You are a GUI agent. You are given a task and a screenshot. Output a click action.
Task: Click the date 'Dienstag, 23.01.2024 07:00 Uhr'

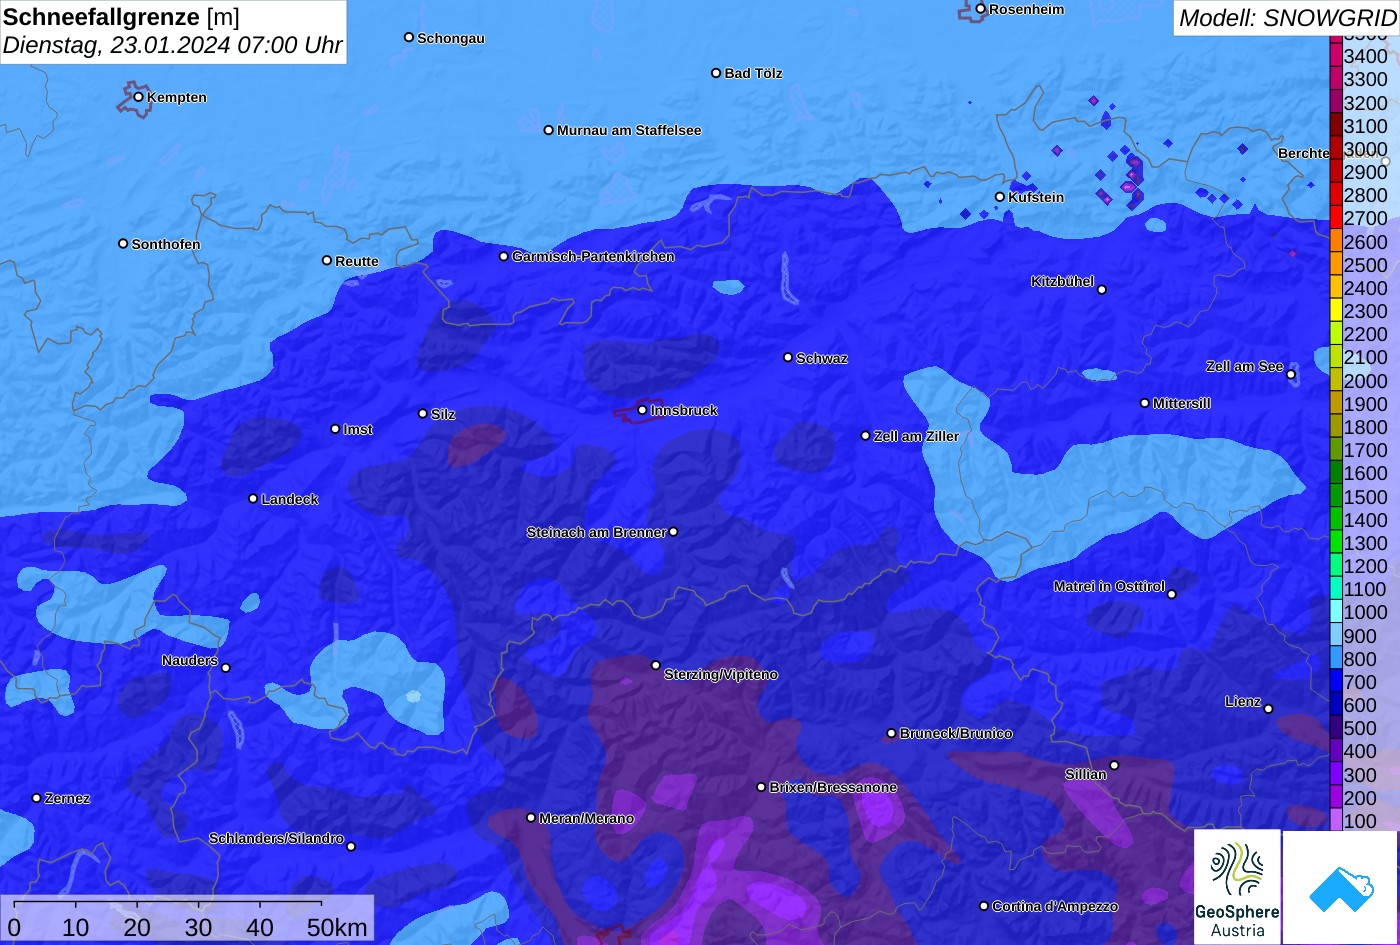[x=173, y=45]
